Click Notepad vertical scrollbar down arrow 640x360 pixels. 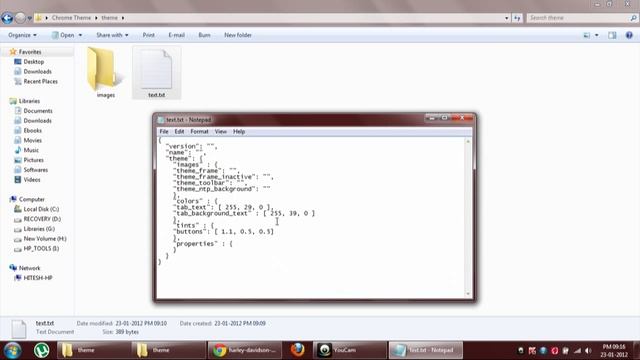coord(468,294)
